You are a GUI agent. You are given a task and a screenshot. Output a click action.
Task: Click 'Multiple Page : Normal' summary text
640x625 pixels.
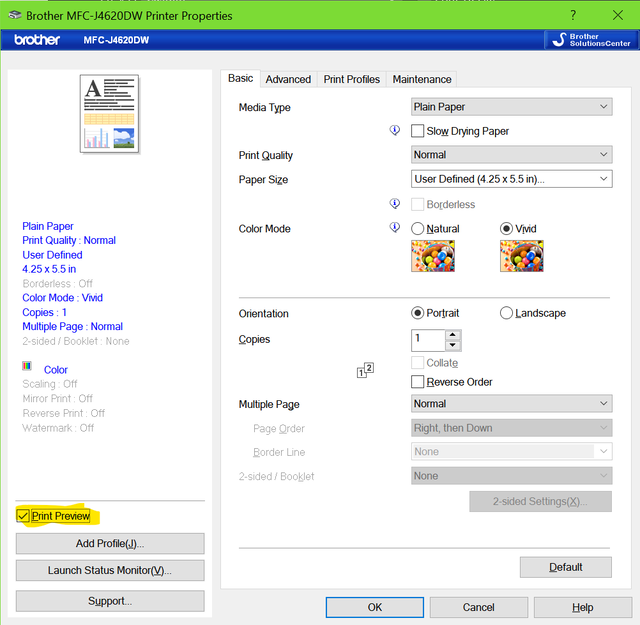(x=72, y=326)
